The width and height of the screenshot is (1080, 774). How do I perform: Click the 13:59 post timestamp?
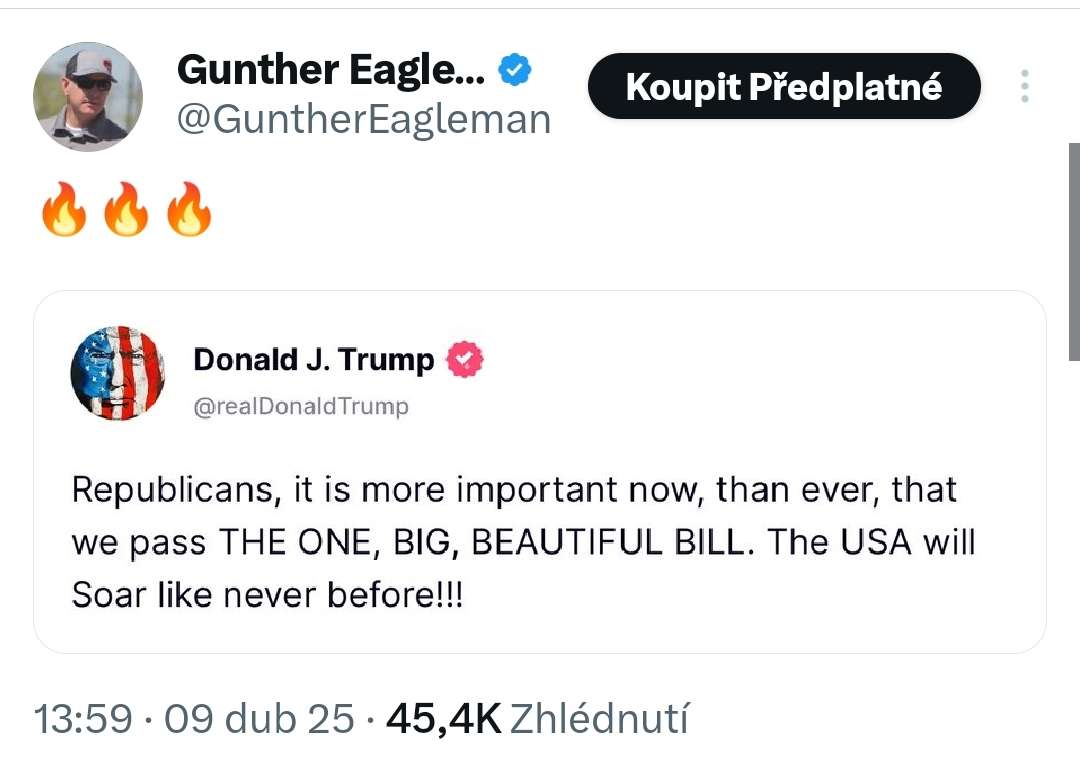(x=83, y=719)
